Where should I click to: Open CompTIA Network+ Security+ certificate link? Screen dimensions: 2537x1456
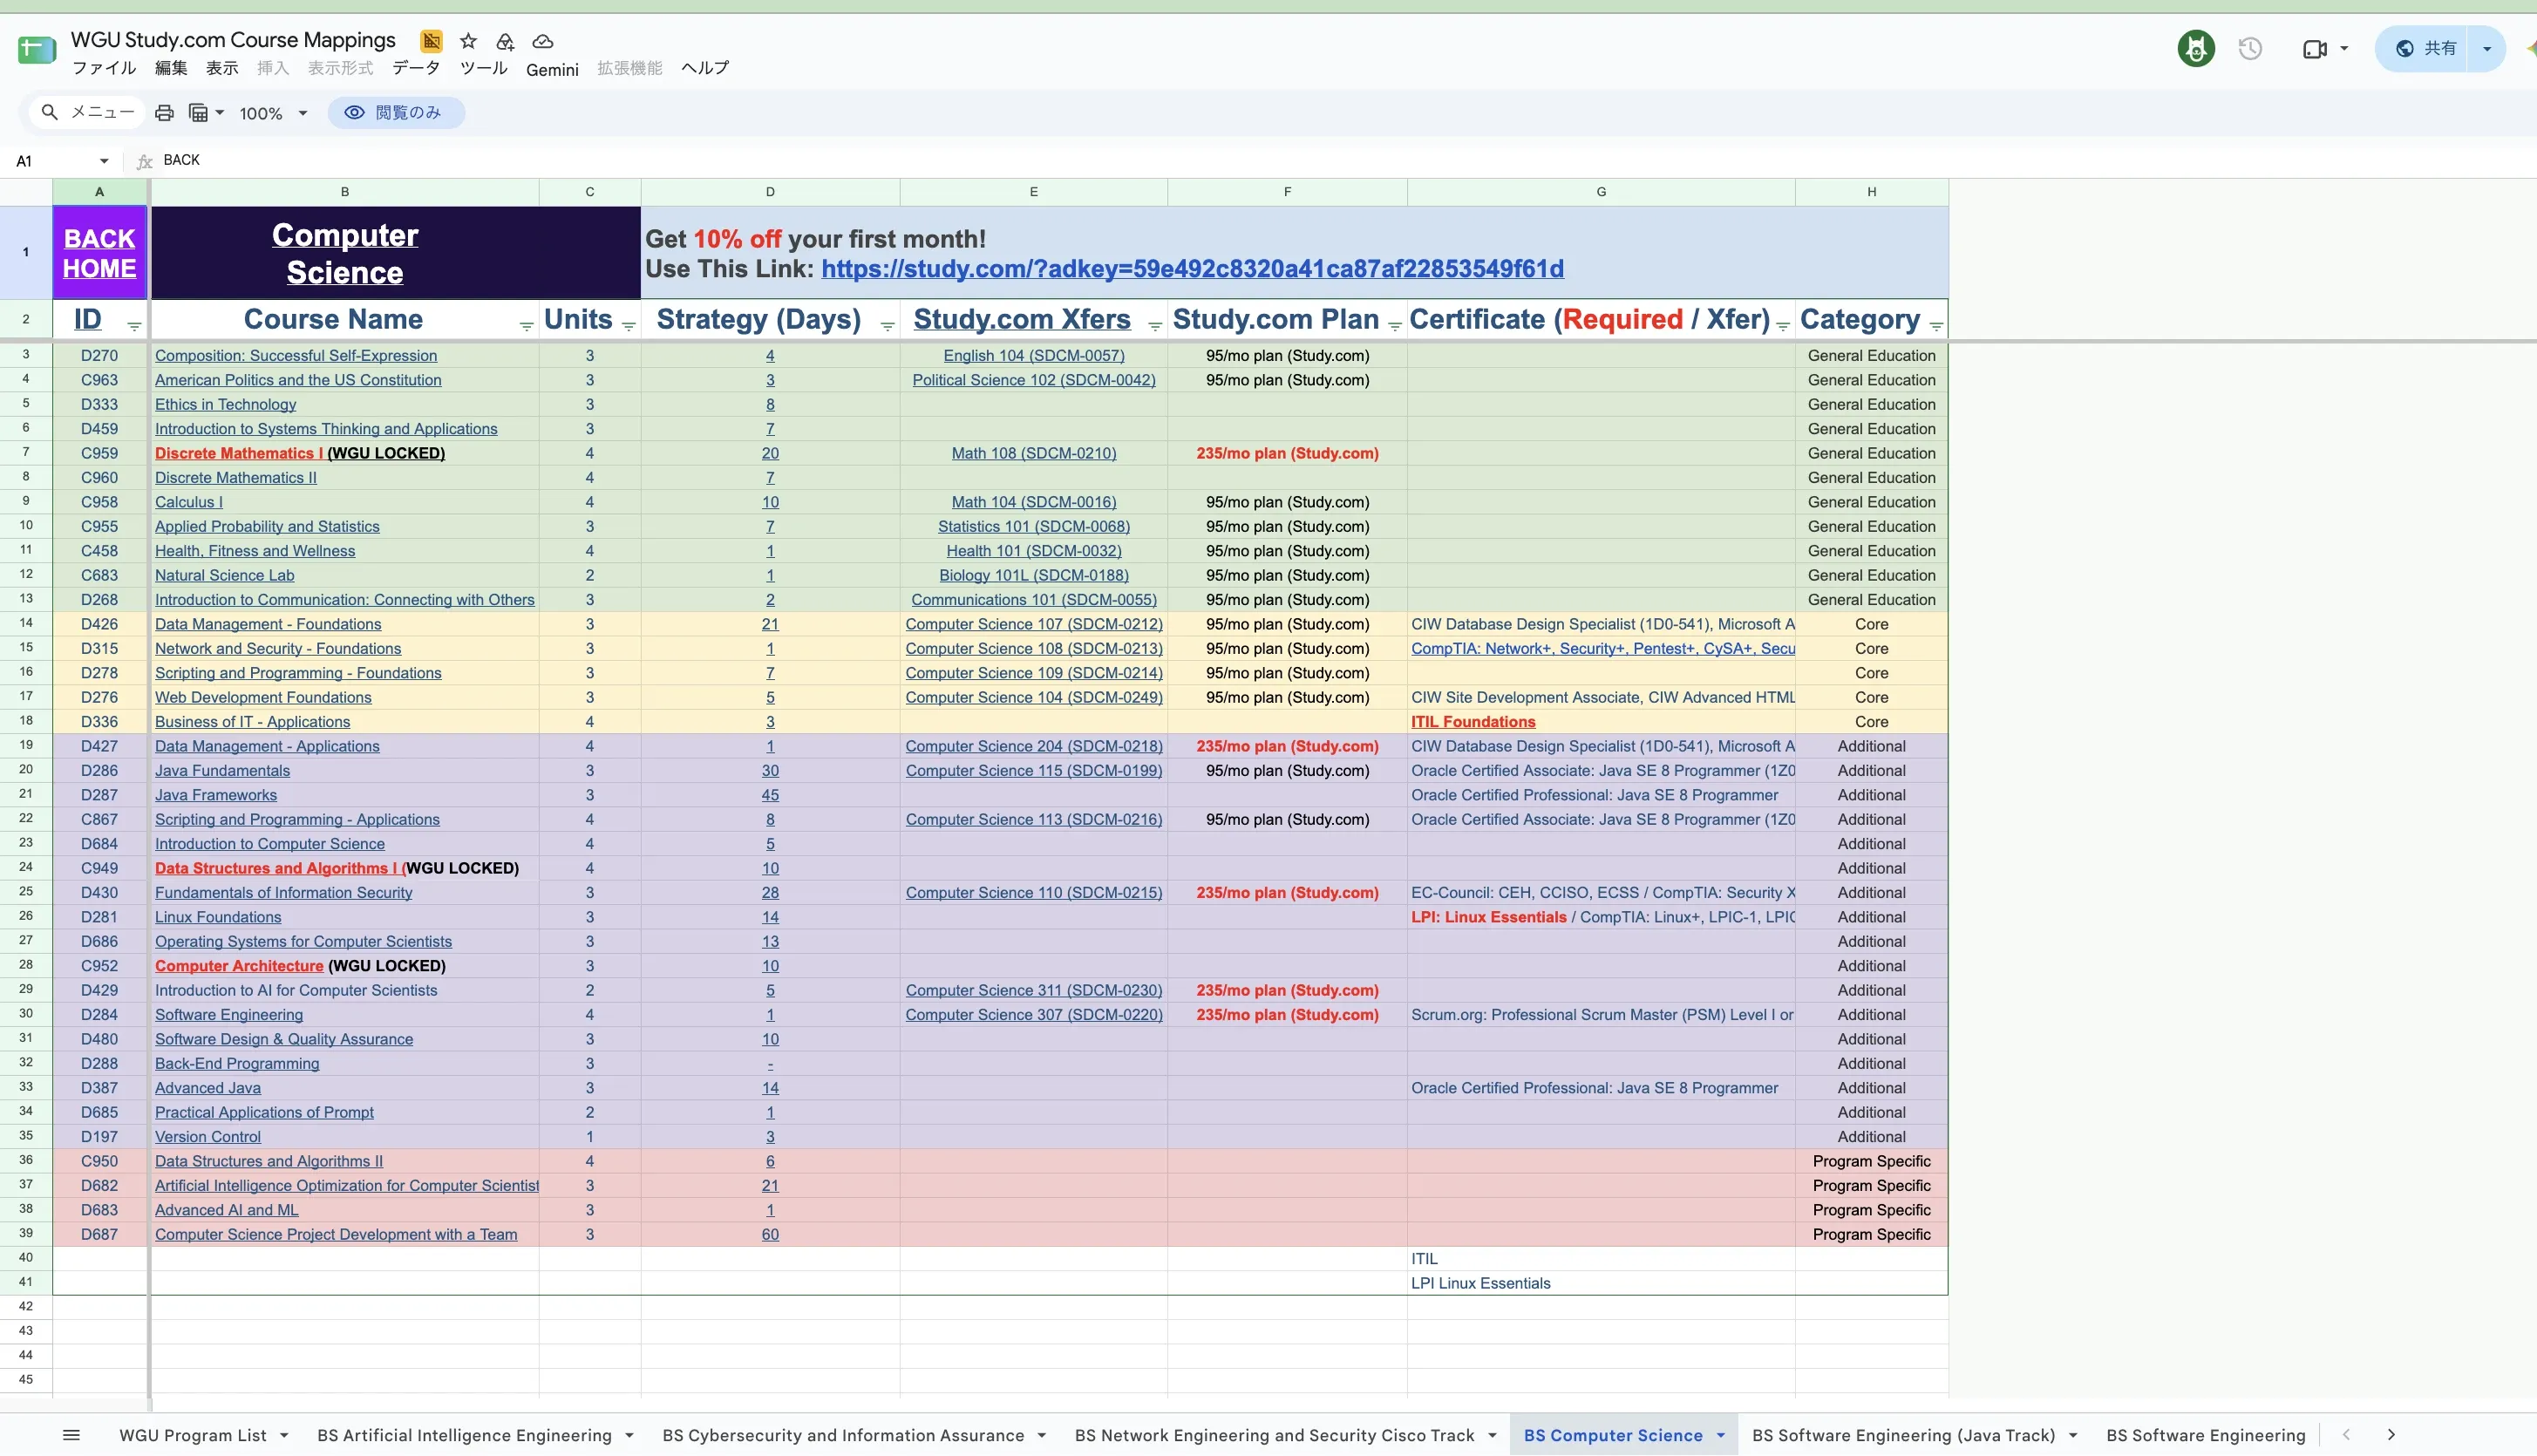click(x=1602, y=648)
